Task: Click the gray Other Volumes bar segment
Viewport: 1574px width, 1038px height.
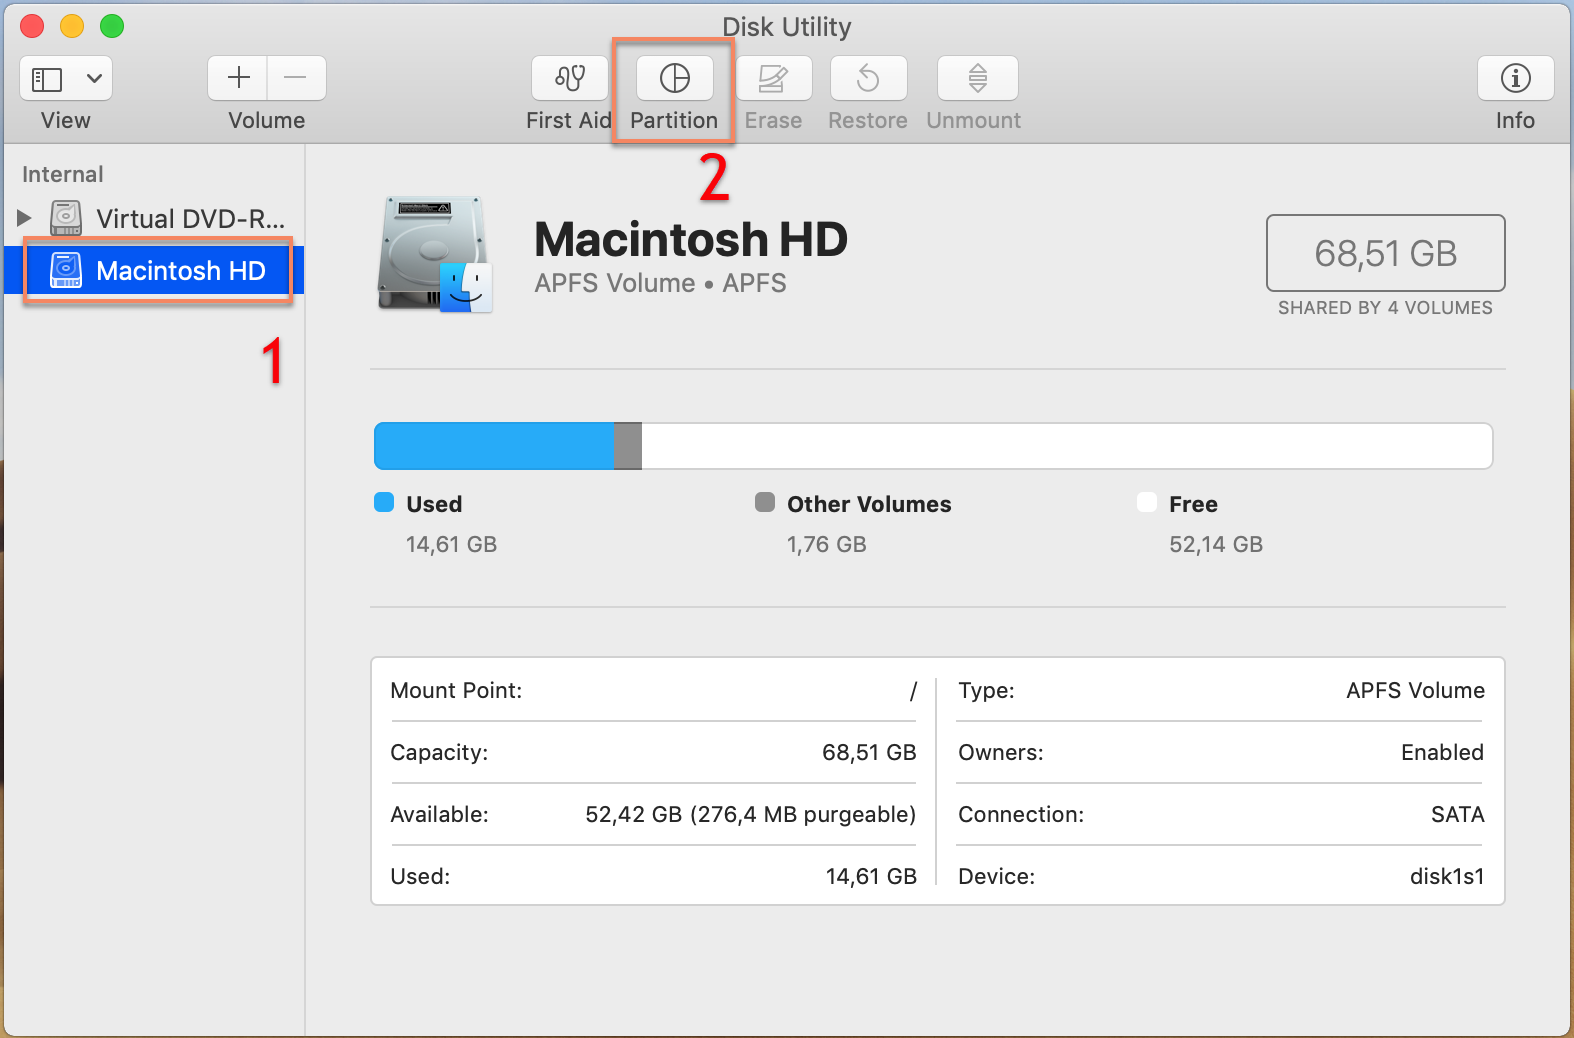Action: click(x=627, y=446)
